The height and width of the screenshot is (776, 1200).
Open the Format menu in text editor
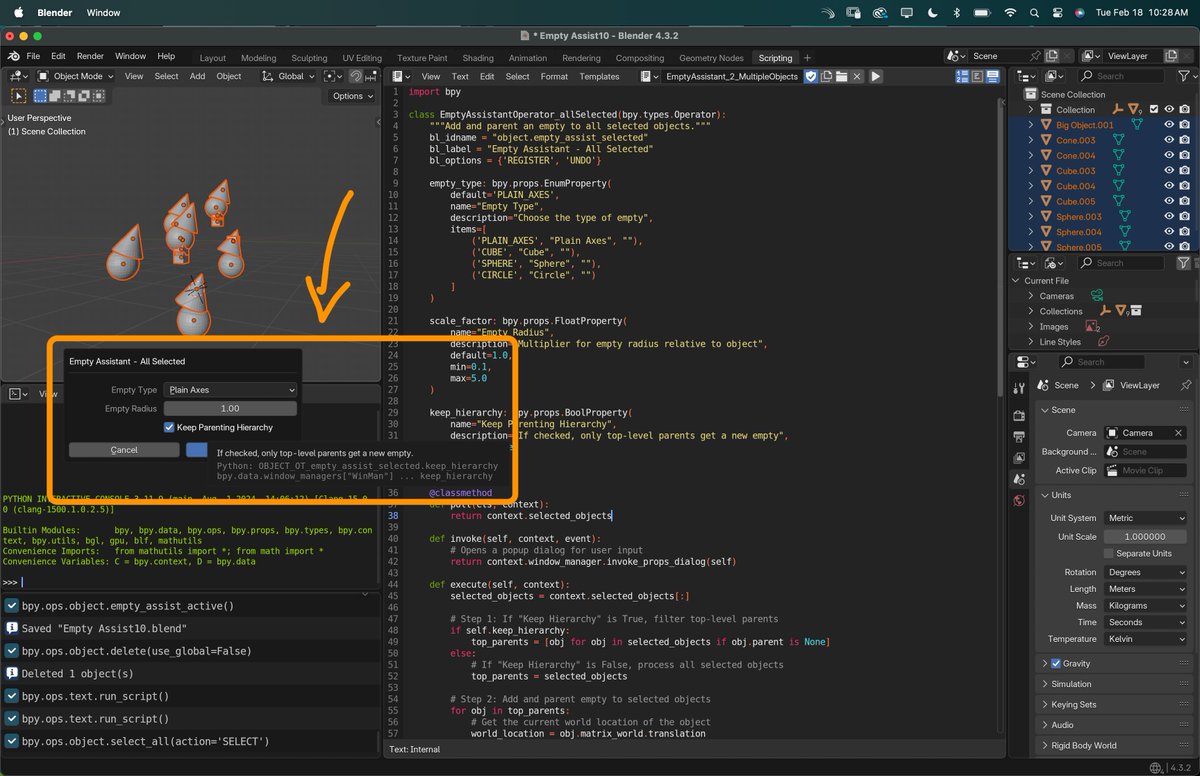coord(554,76)
